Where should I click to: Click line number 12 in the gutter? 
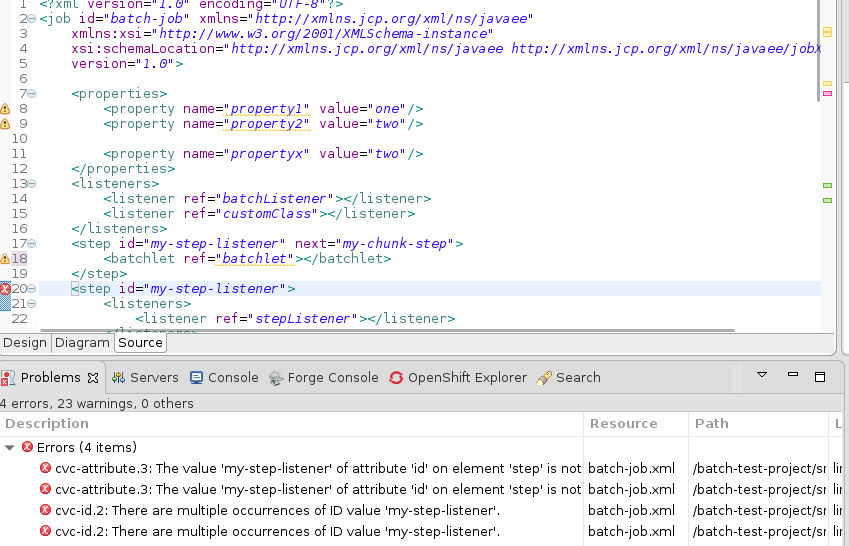pos(19,169)
